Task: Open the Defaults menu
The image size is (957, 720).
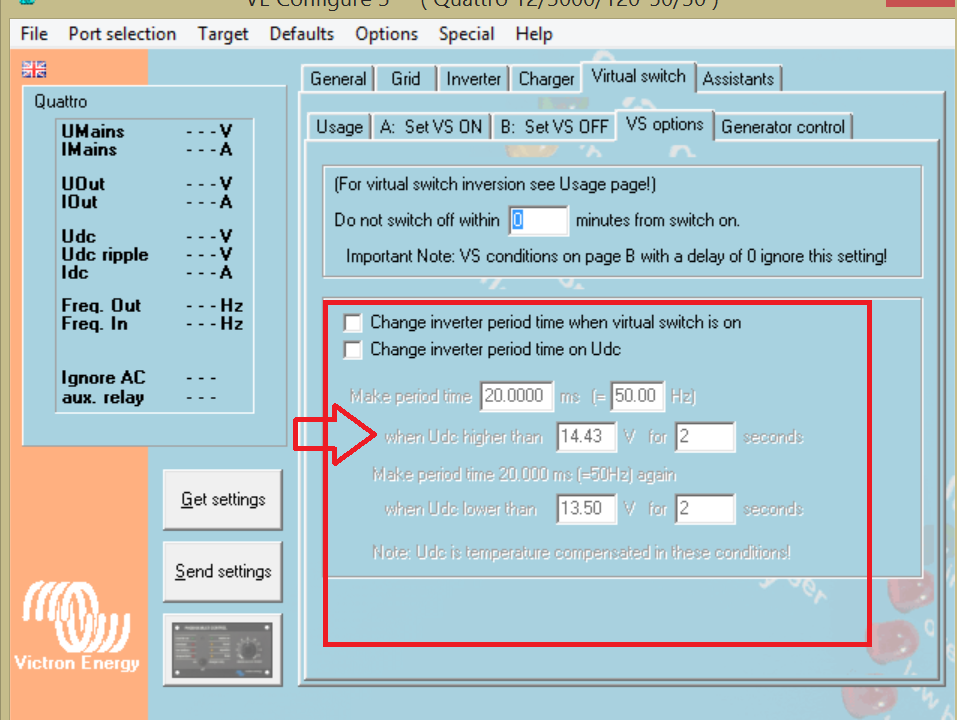Action: tap(302, 34)
